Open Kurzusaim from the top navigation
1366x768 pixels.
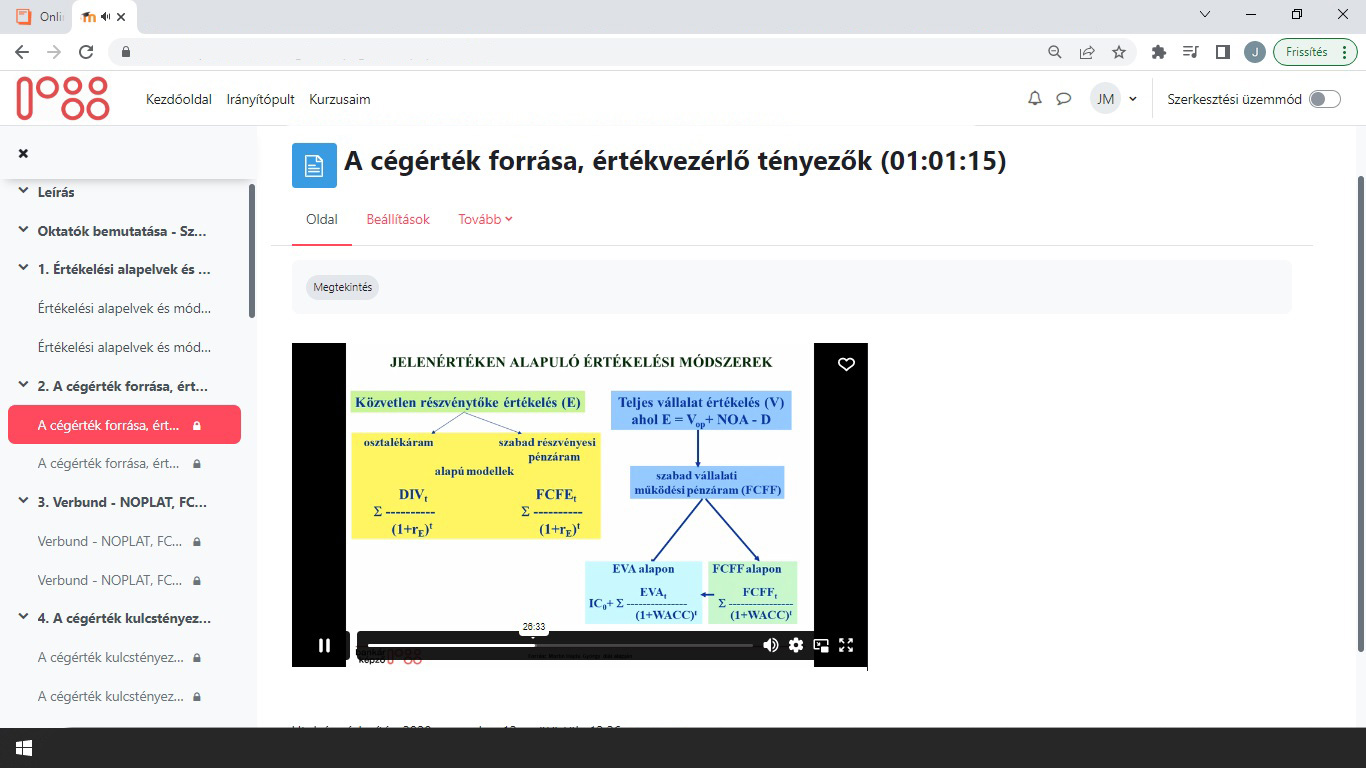point(339,99)
